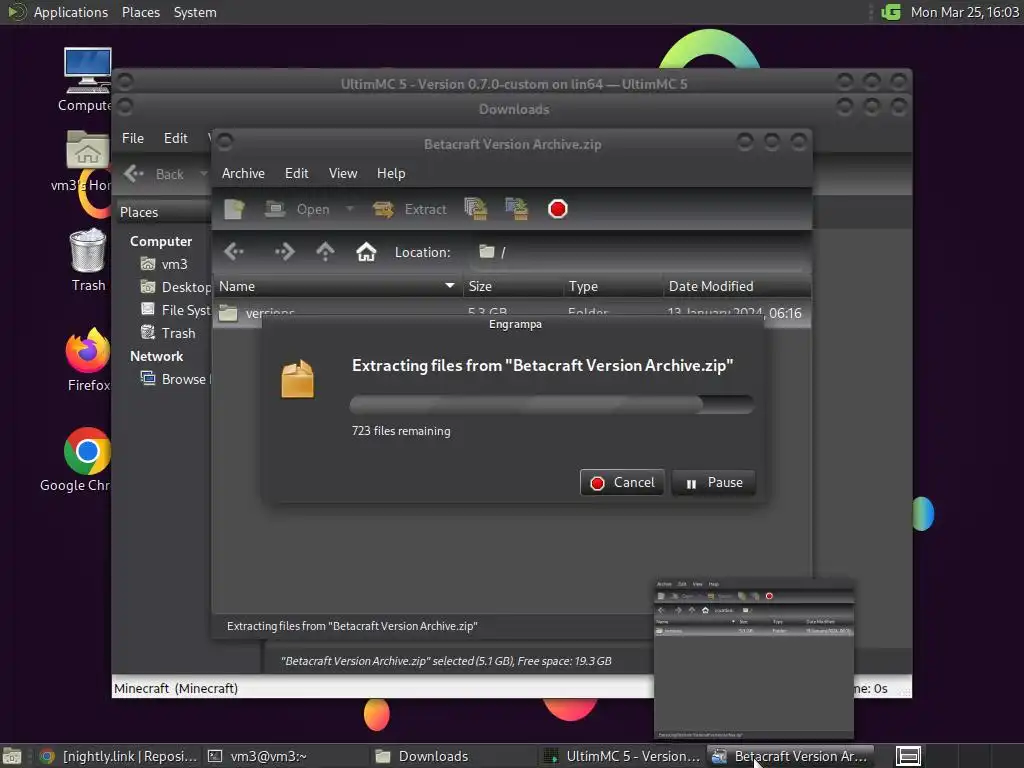This screenshot has width=1024, height=768.
Task: Pause the extraction
Action: point(714,483)
